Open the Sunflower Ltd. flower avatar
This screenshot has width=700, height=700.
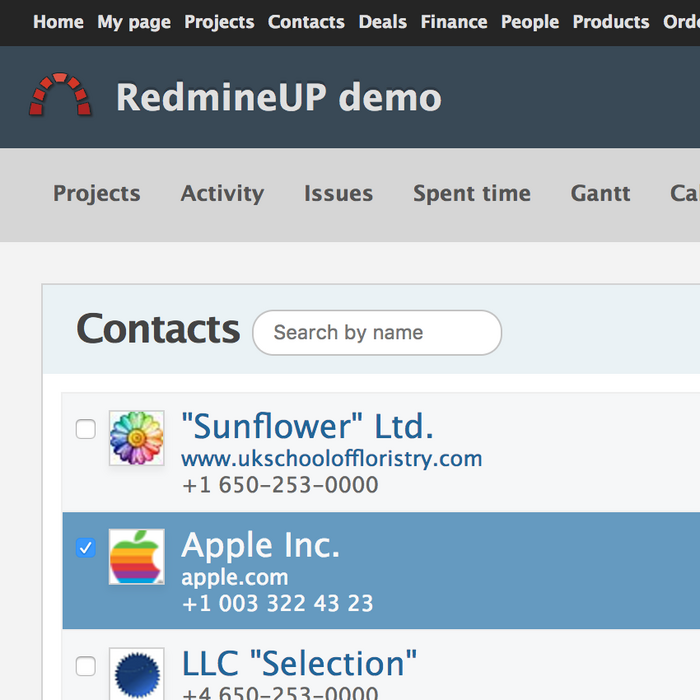(136, 438)
